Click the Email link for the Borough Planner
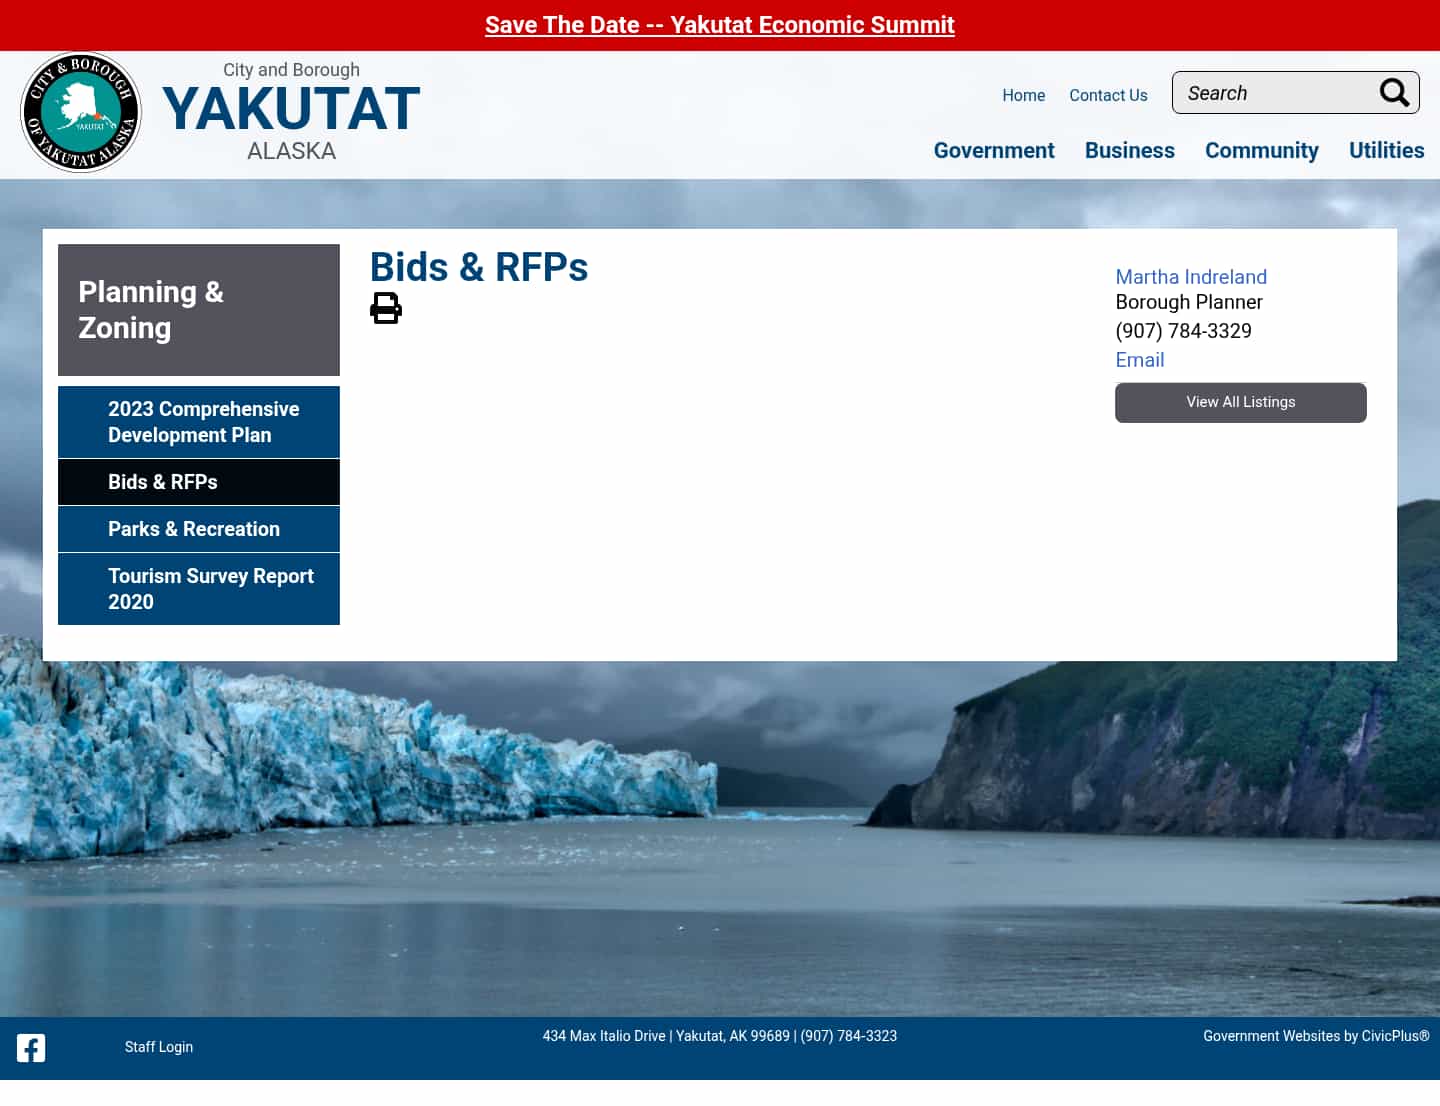 [1139, 360]
